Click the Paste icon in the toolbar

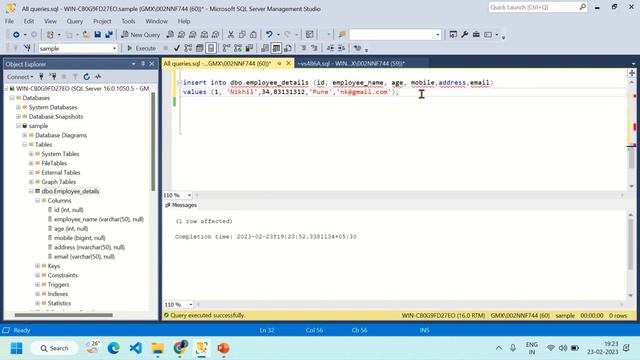(x=253, y=35)
